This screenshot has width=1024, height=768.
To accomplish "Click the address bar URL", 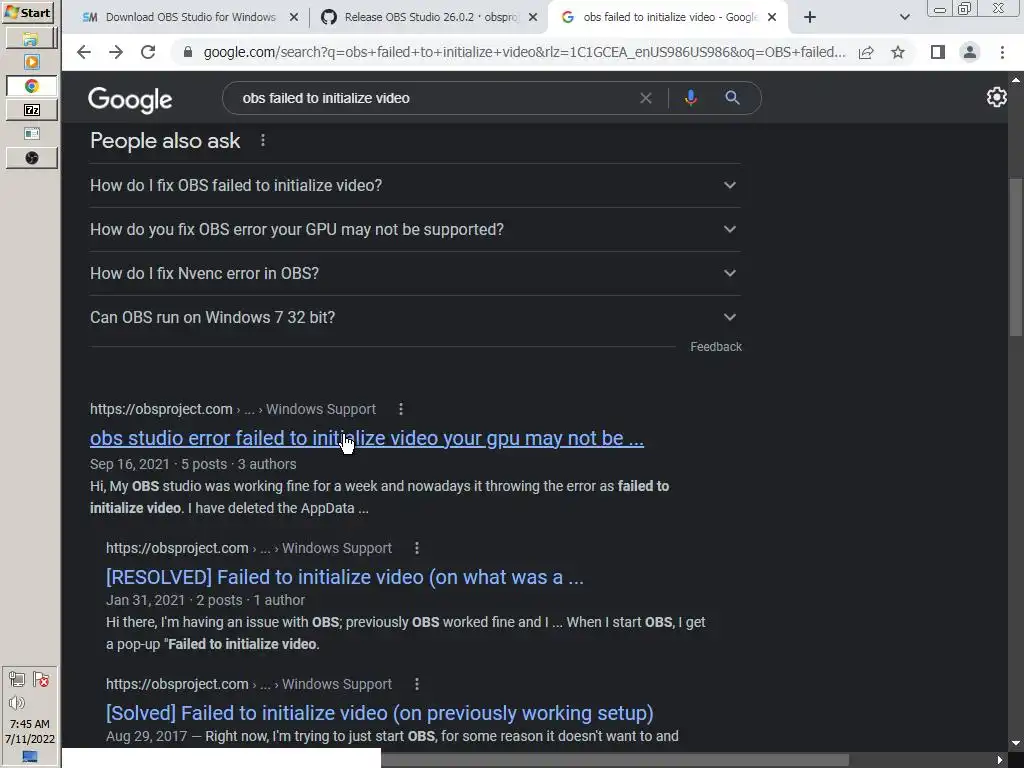I will [524, 52].
